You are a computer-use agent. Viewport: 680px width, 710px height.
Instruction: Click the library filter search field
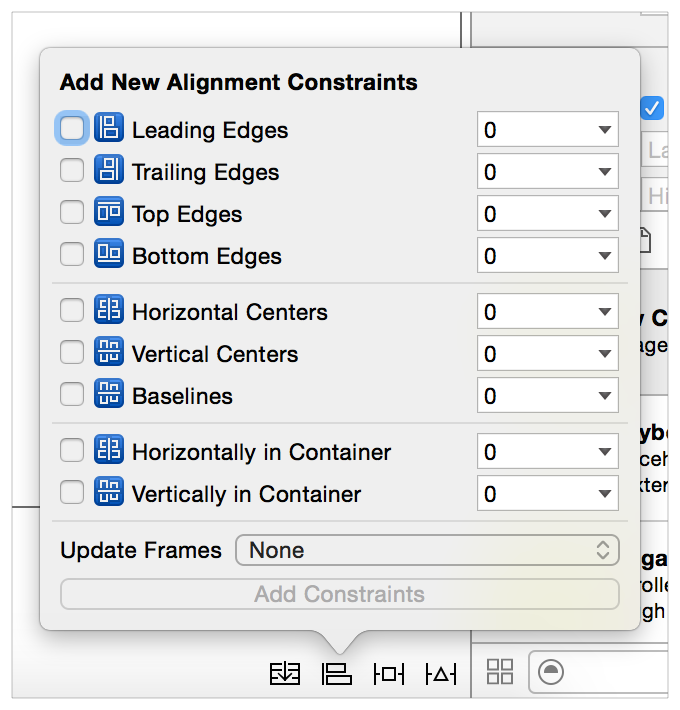[599, 672]
